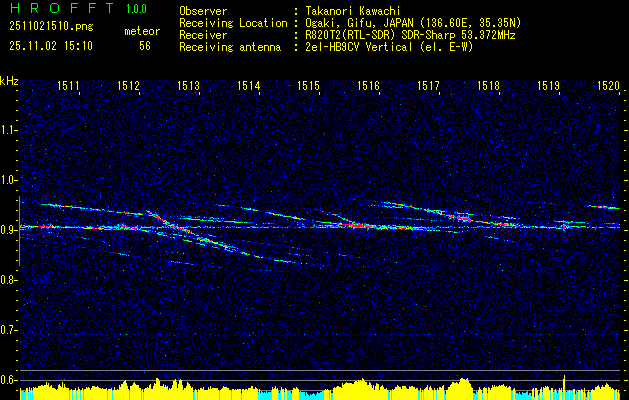Click the 1512 time axis marker
This screenshot has height=400, width=629.
(128, 85)
